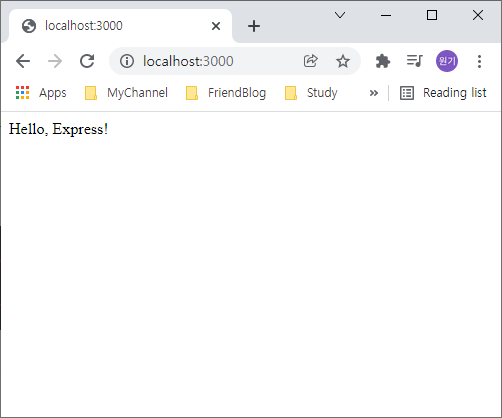Open a new tab with plus button
502x418 pixels.
click(x=254, y=26)
